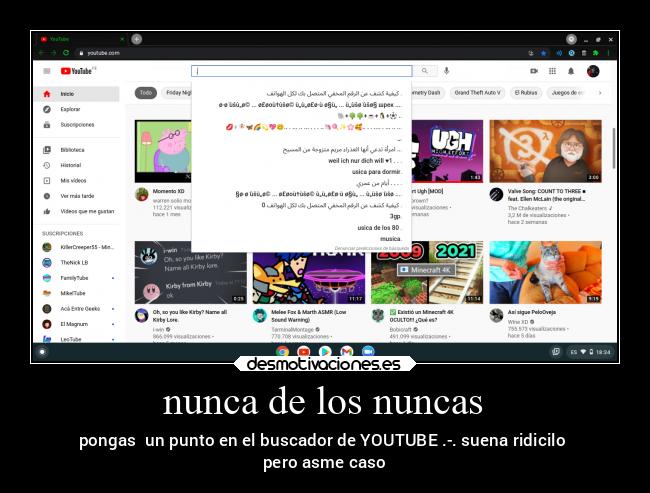Select the Juegos de chip
Screen dimensions: 650x493
(568, 93)
